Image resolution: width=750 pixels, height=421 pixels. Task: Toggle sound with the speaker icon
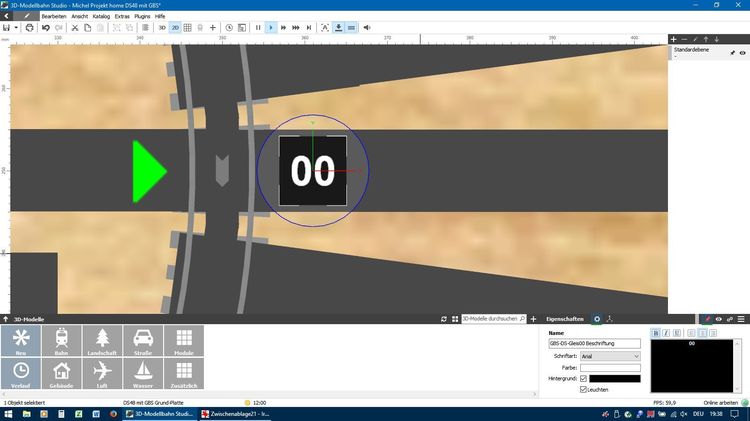pos(367,28)
